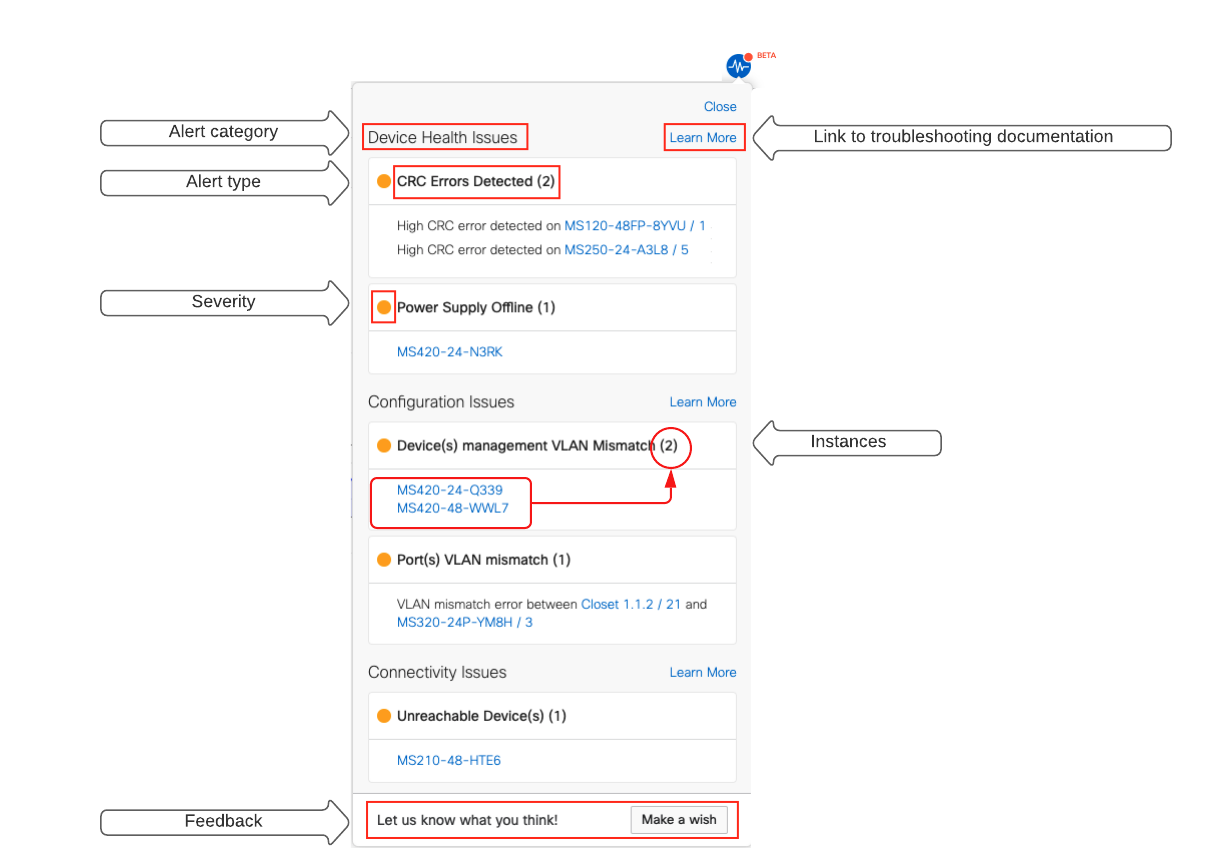Open Learn More for Device Health Issues
This screenshot has height=864, width=1212.
coord(703,137)
